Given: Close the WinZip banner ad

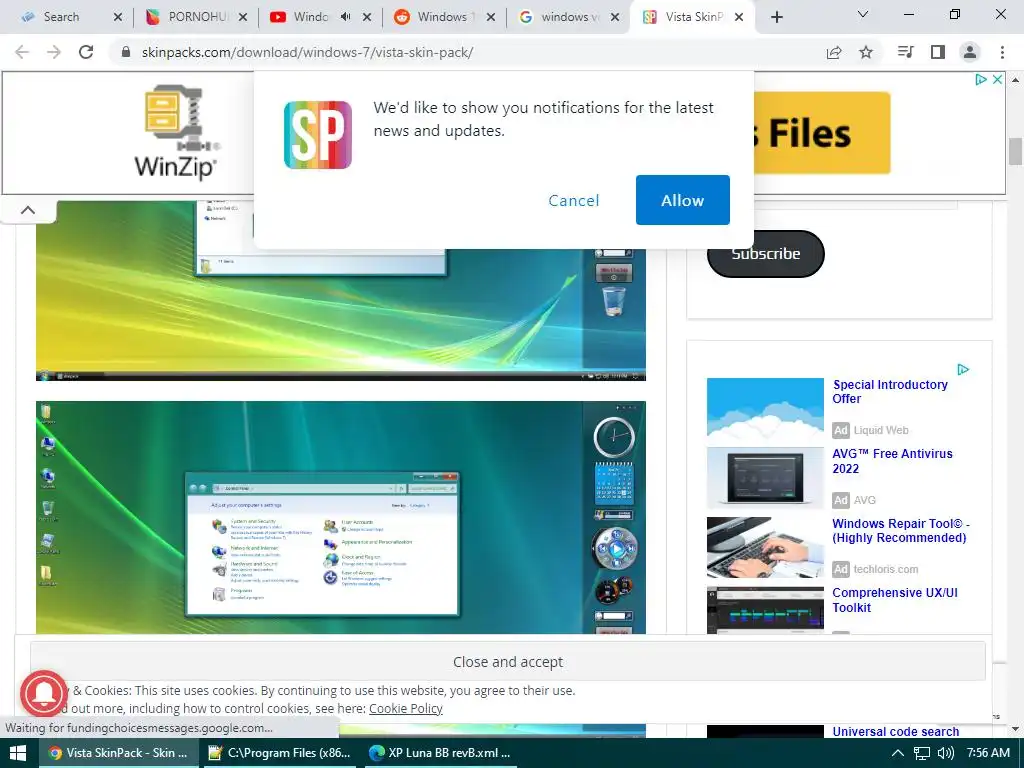Looking at the screenshot, I should click(997, 80).
